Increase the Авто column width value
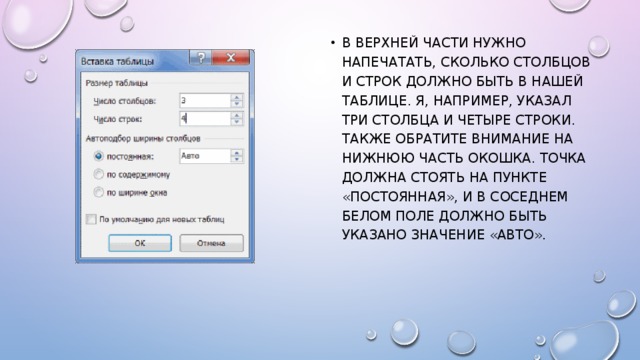Screen dimensions: 640x360 pos(237,153)
